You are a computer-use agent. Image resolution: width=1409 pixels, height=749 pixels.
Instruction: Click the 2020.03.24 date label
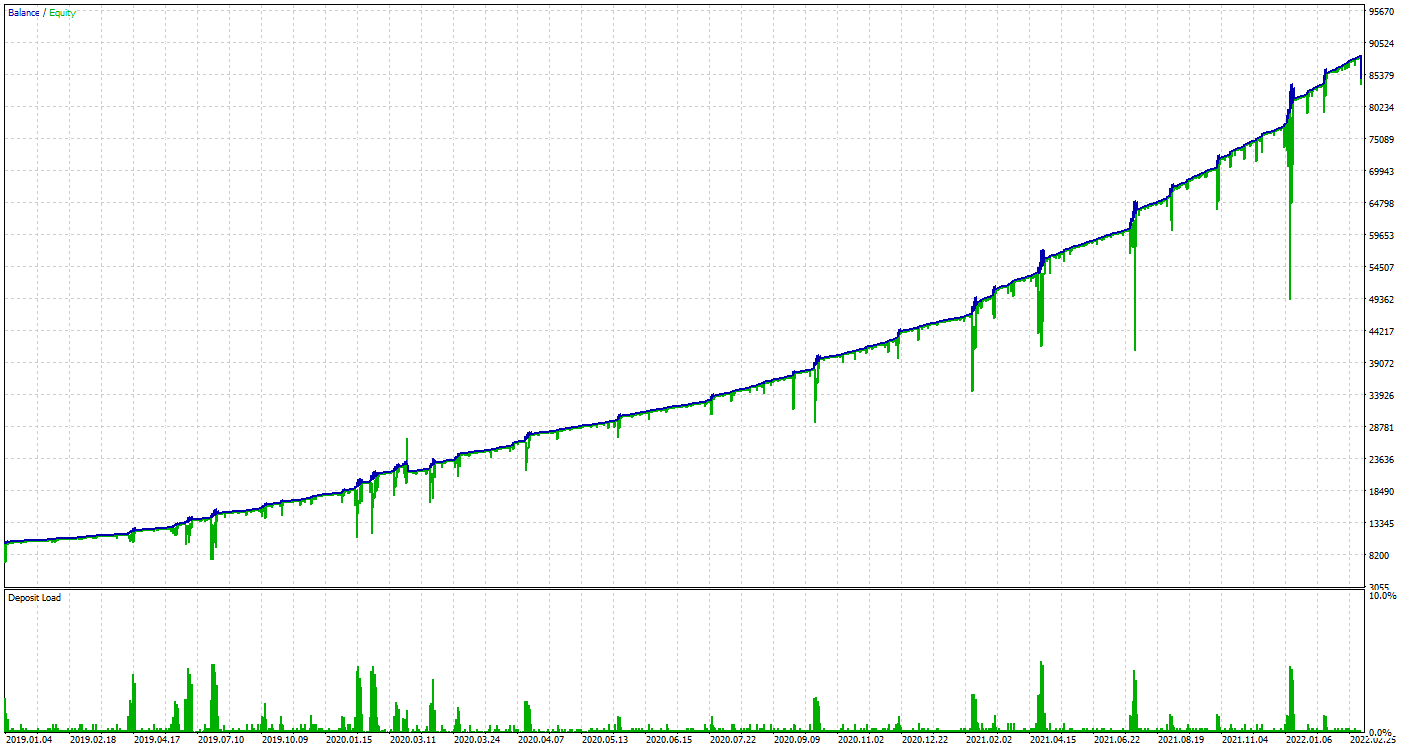478,741
